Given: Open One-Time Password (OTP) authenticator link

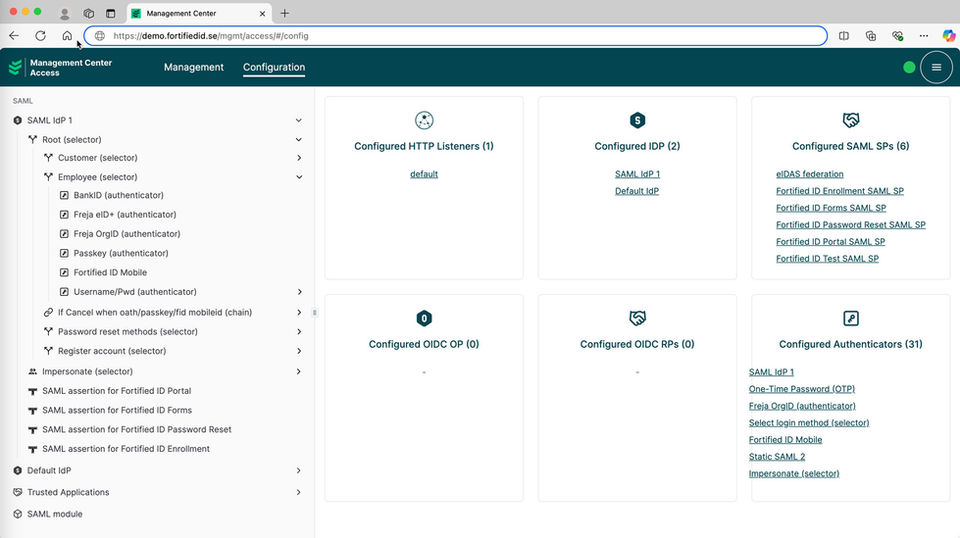Looking at the screenshot, I should click(801, 389).
